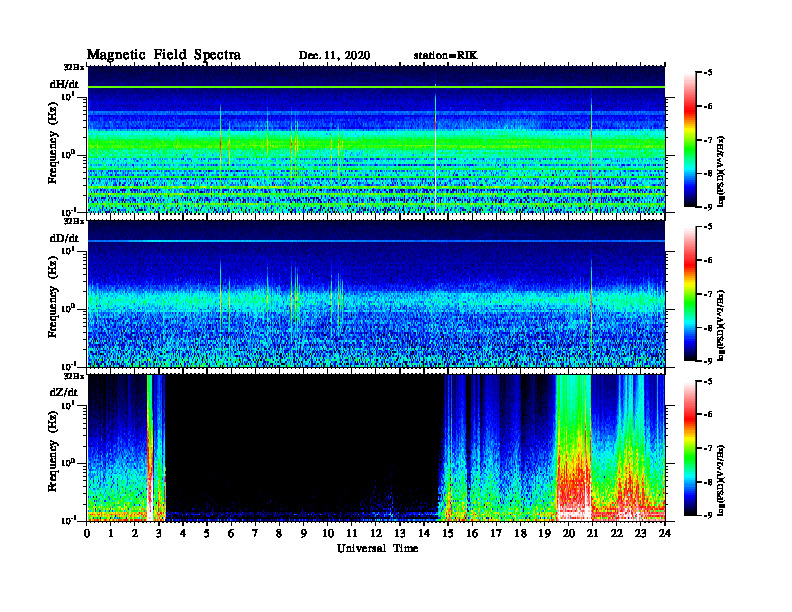Click the hour 23 tick label

tap(640, 533)
